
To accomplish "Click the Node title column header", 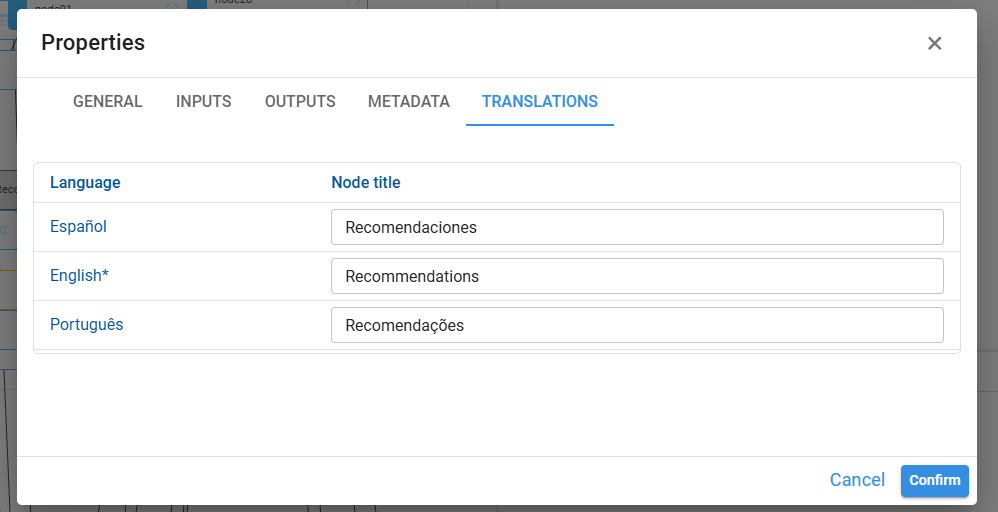I will [366, 183].
